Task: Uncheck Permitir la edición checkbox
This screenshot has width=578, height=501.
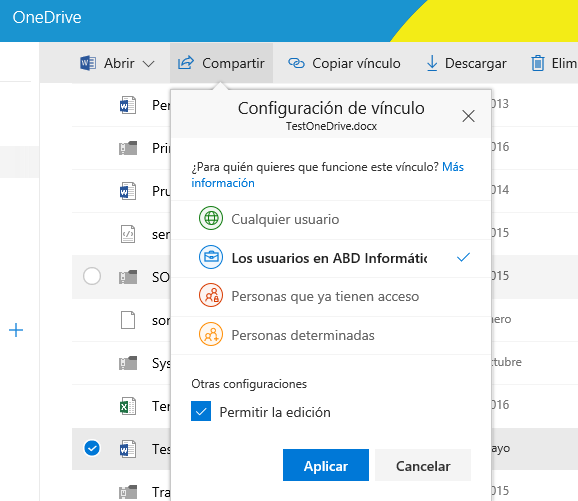Action: pos(201,411)
